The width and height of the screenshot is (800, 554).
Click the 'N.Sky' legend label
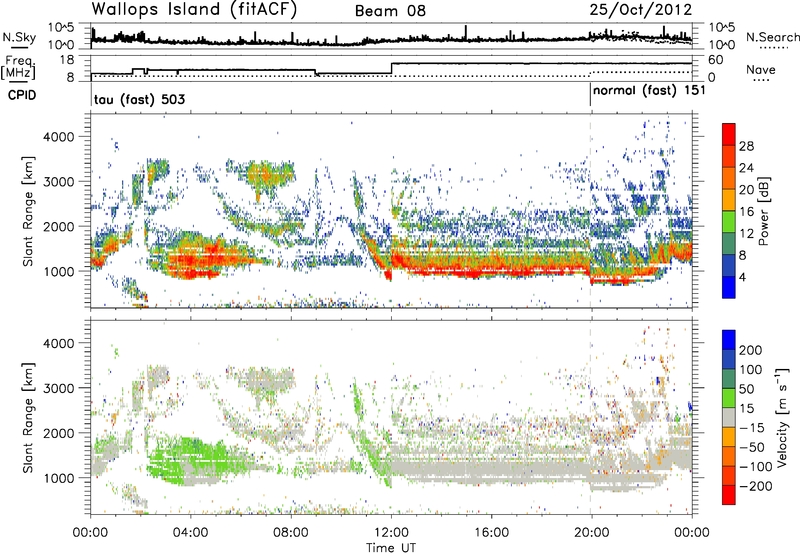(19, 37)
